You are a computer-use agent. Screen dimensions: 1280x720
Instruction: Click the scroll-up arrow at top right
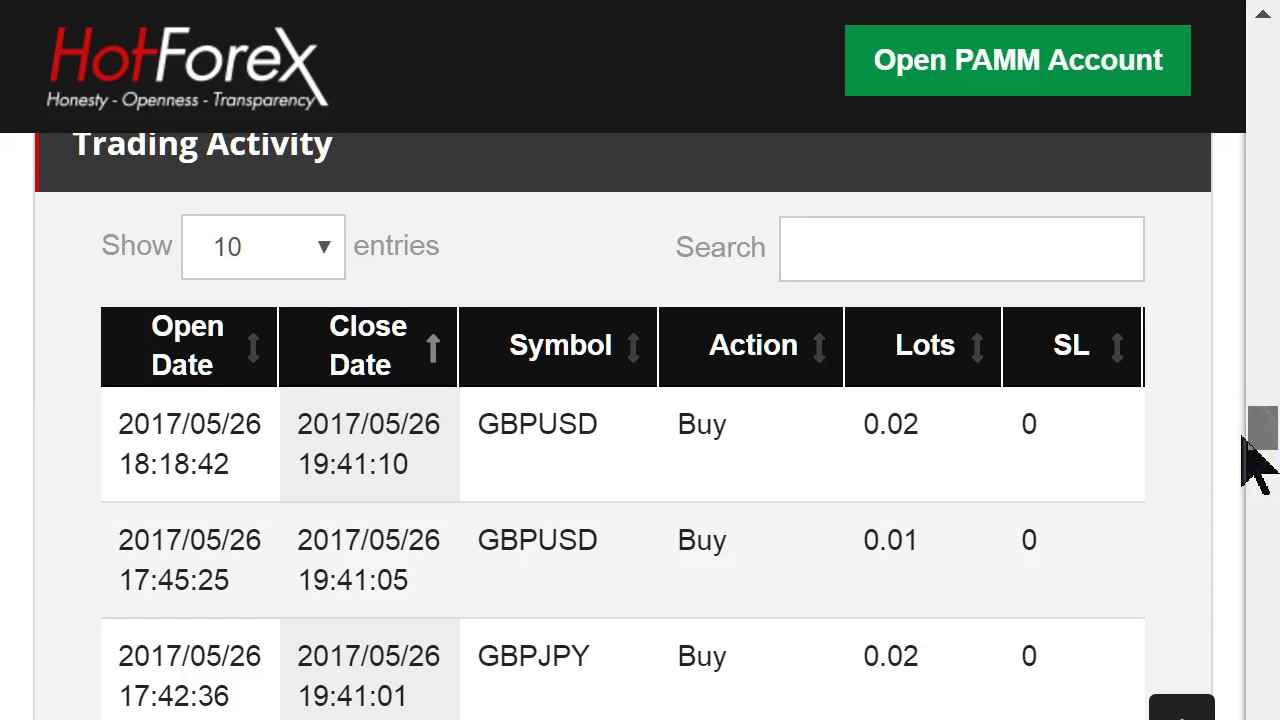pos(1263,14)
